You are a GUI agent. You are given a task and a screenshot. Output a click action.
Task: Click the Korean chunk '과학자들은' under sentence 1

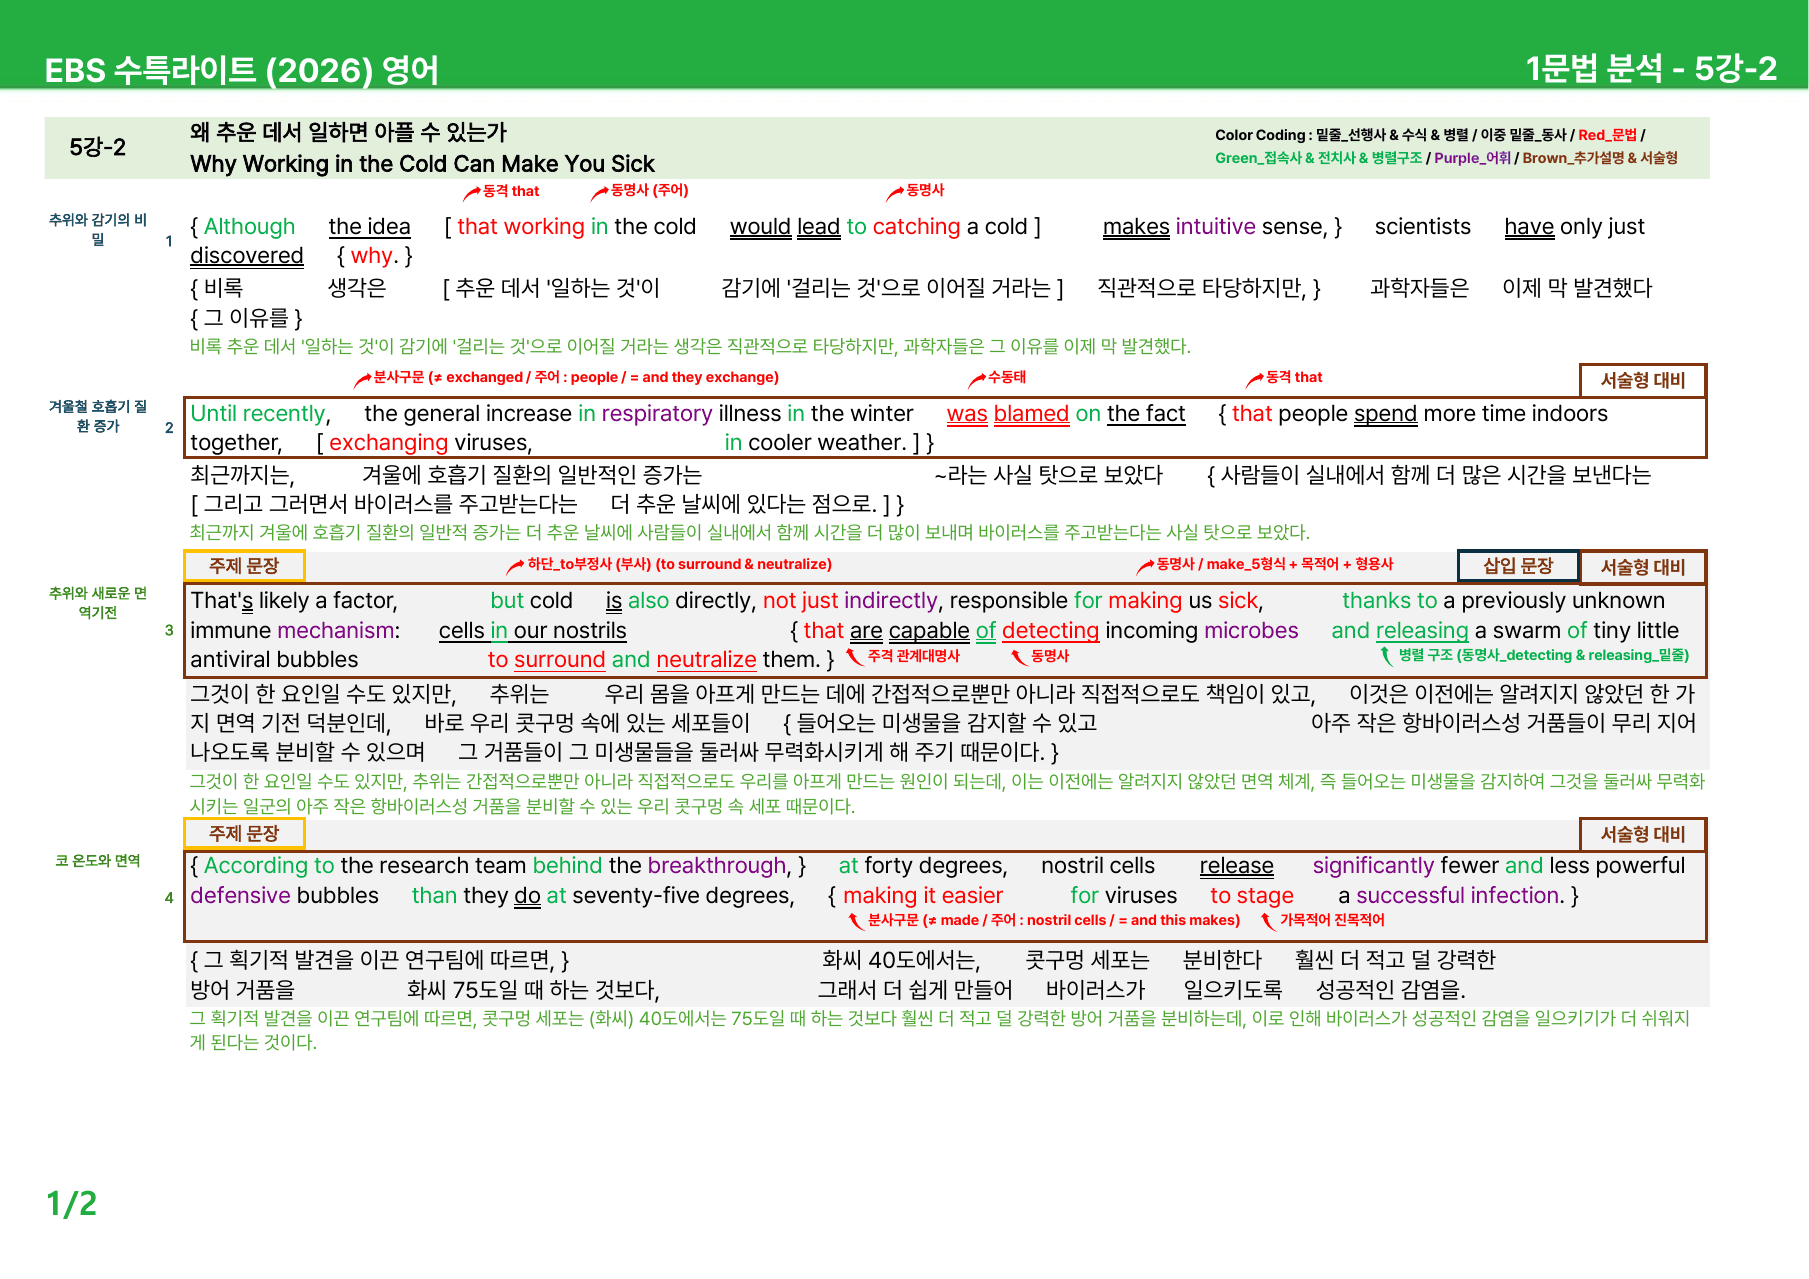[x=1419, y=288]
